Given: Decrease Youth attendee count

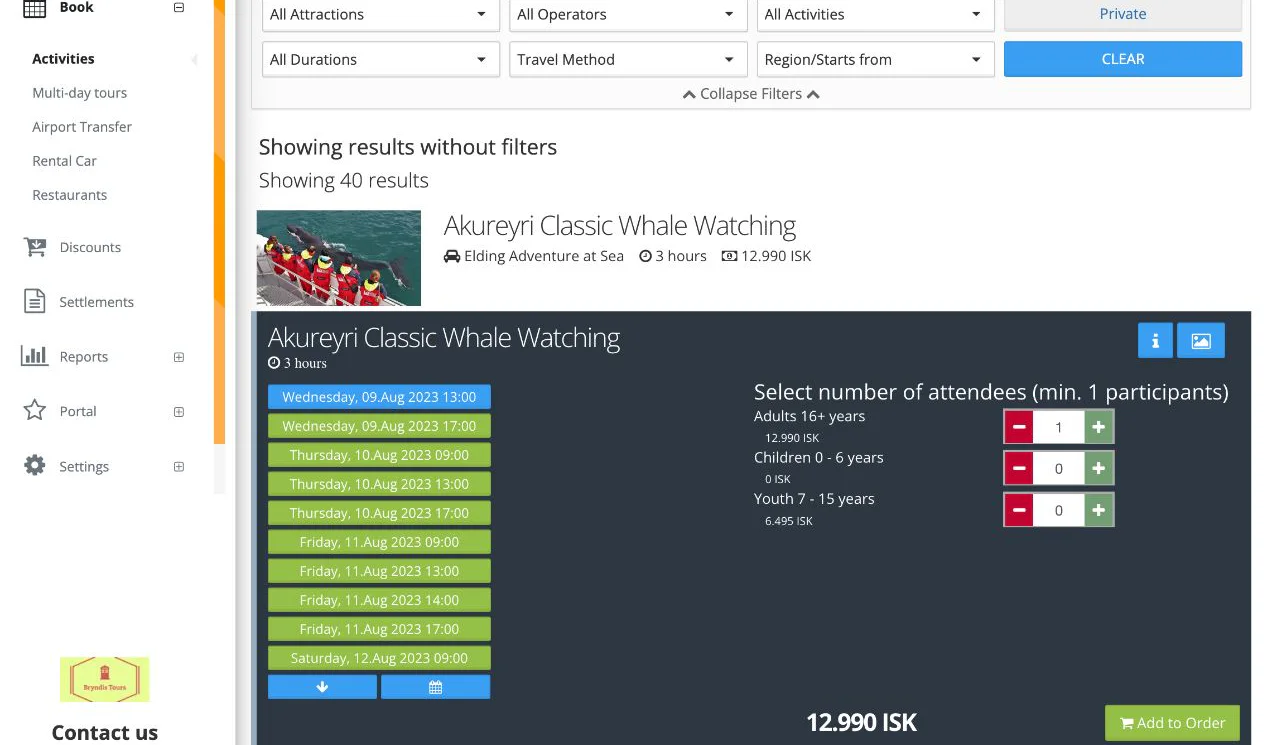Looking at the screenshot, I should (1019, 510).
